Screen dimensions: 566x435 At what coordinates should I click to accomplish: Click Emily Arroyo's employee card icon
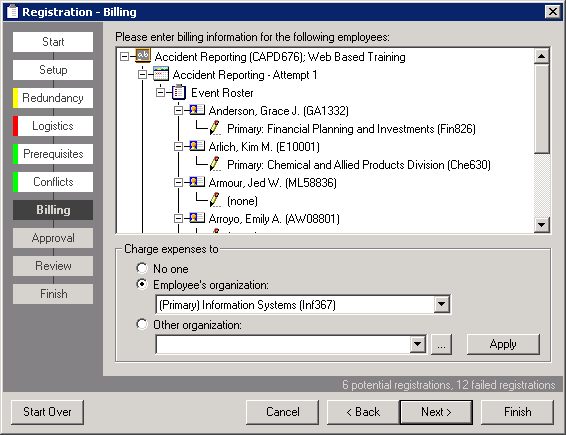(197, 218)
